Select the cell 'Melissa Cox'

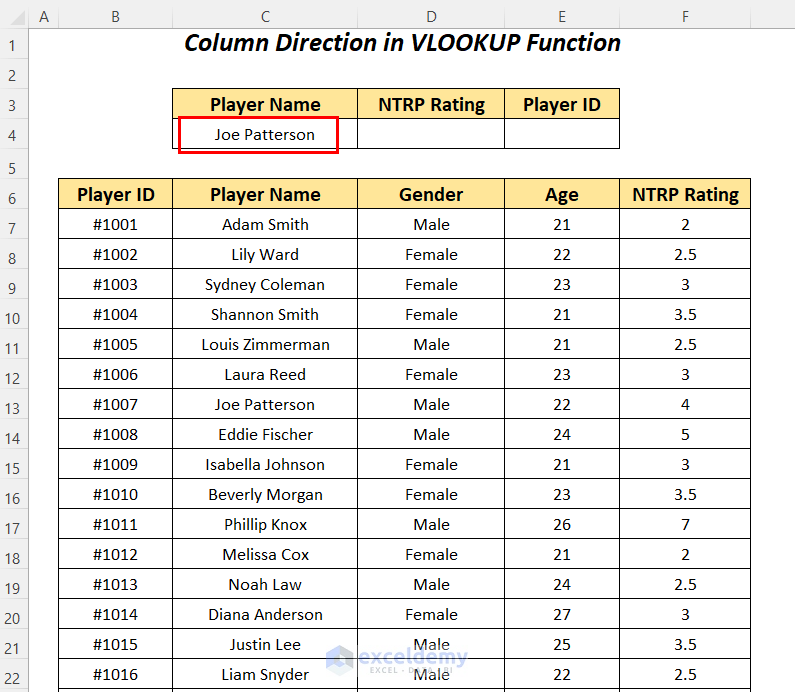(265, 554)
